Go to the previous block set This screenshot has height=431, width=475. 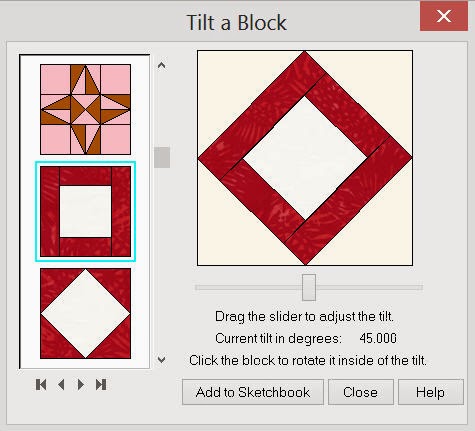tap(61, 385)
